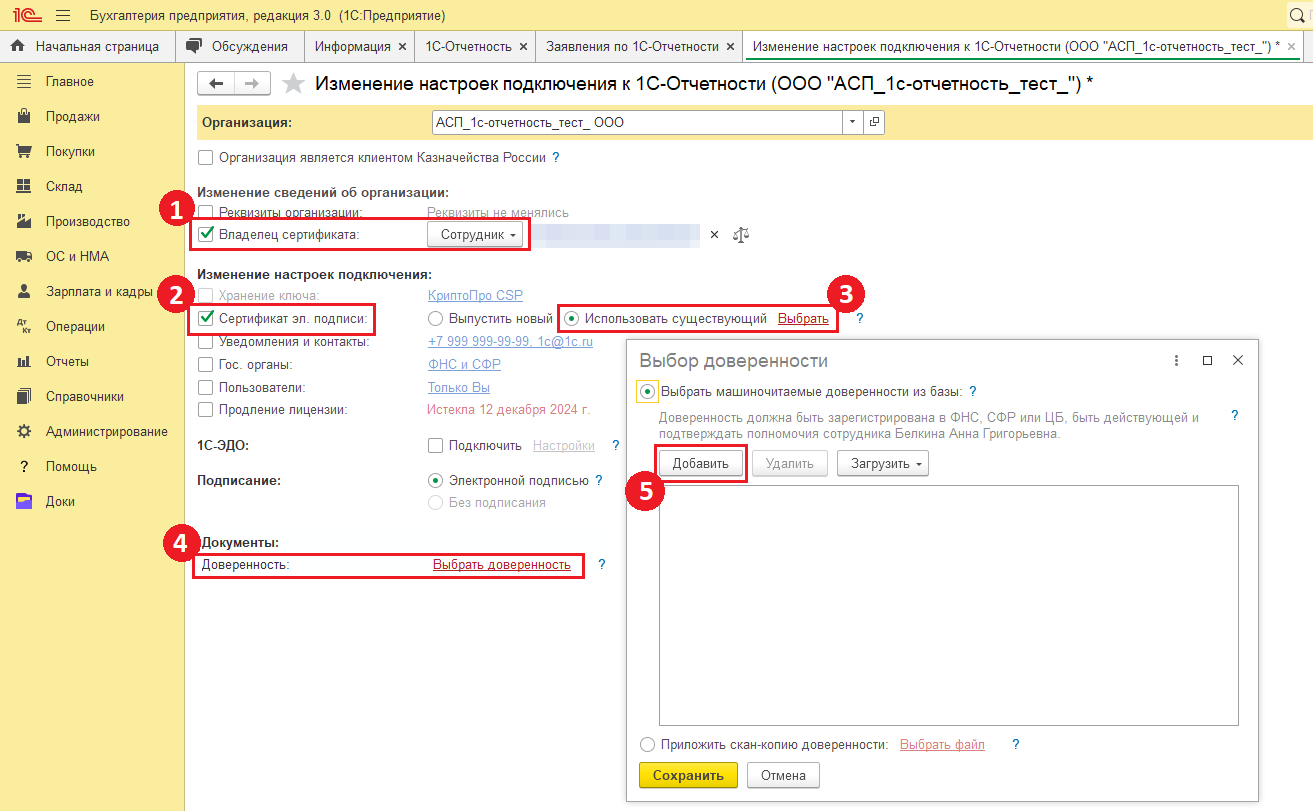Enable the Гос. органы checkbox

pyautogui.click(x=206, y=365)
